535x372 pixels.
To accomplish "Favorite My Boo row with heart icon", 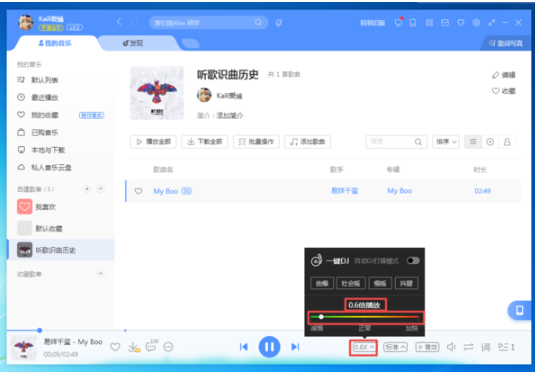I will coord(138,191).
